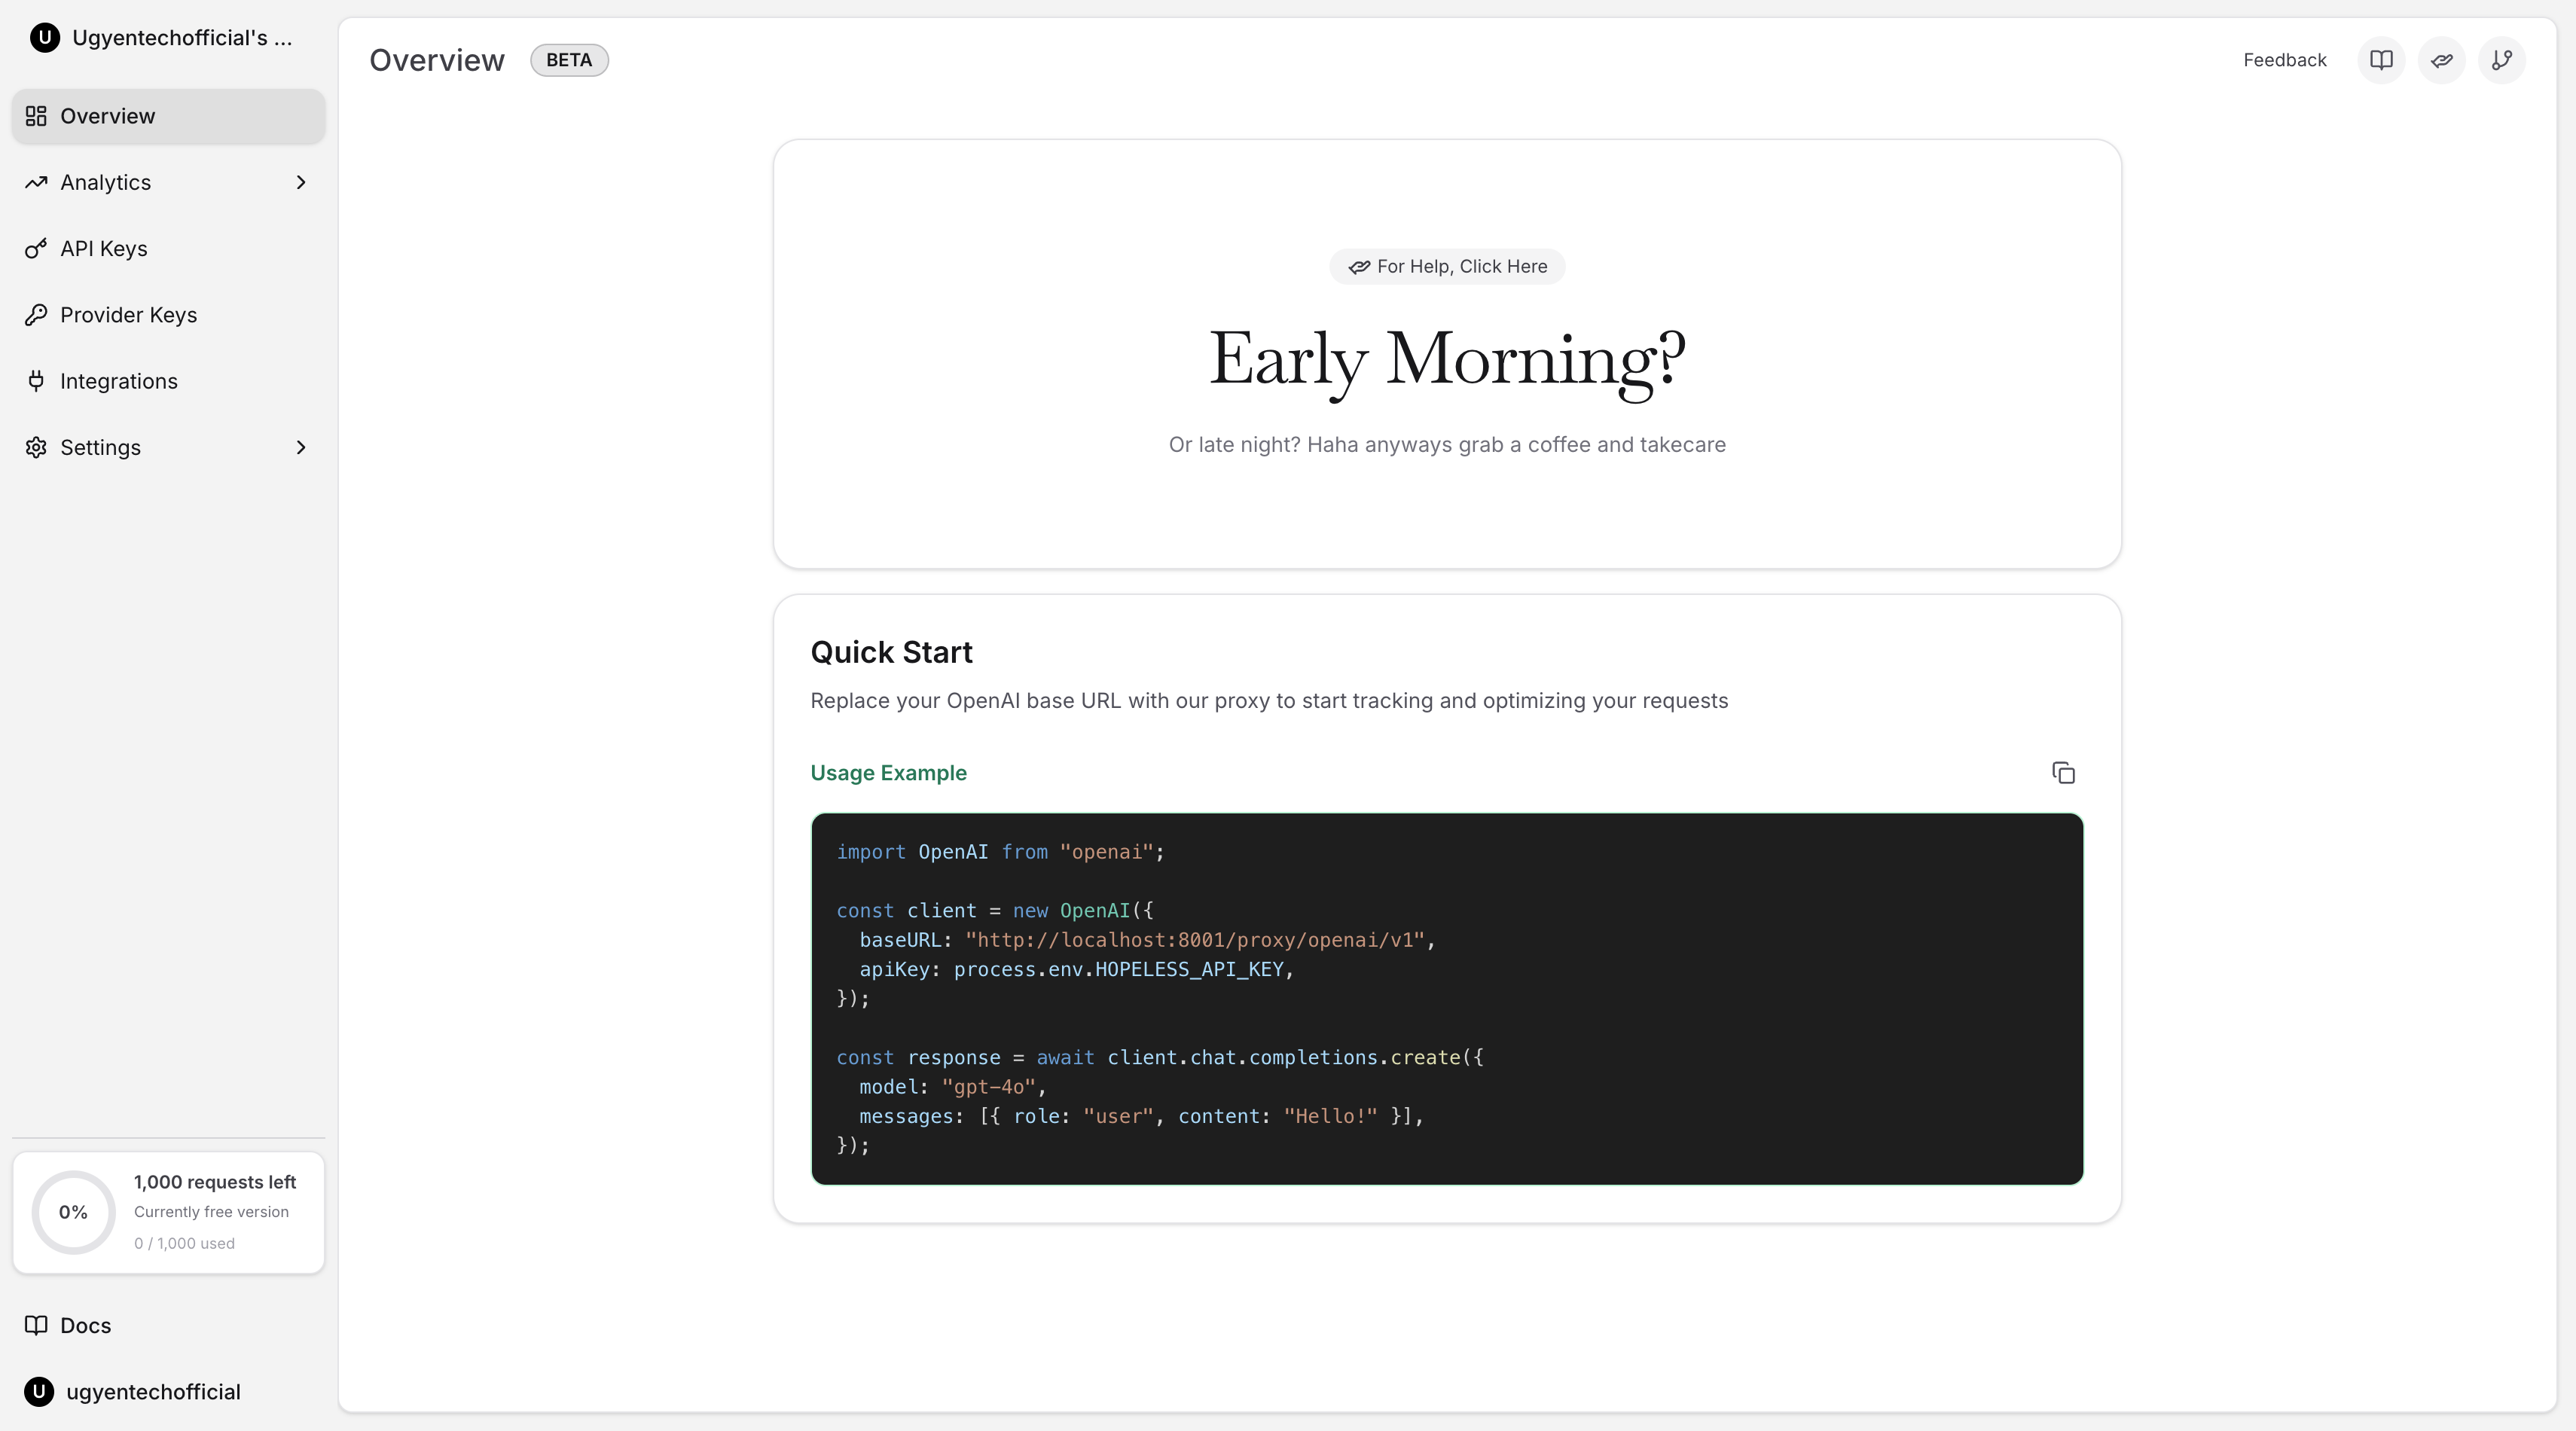
Task: Copy the Usage Example code snippet
Action: [x=2064, y=772]
